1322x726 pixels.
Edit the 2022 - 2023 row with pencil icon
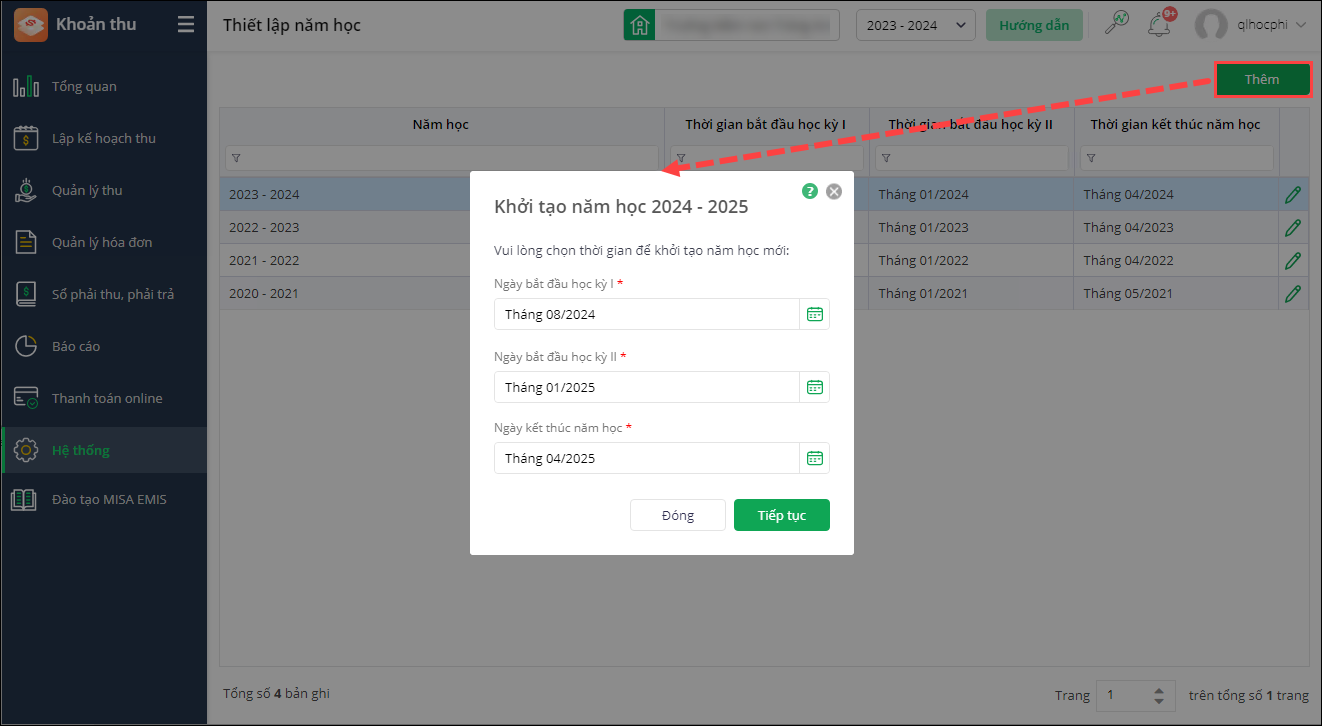(x=1293, y=228)
